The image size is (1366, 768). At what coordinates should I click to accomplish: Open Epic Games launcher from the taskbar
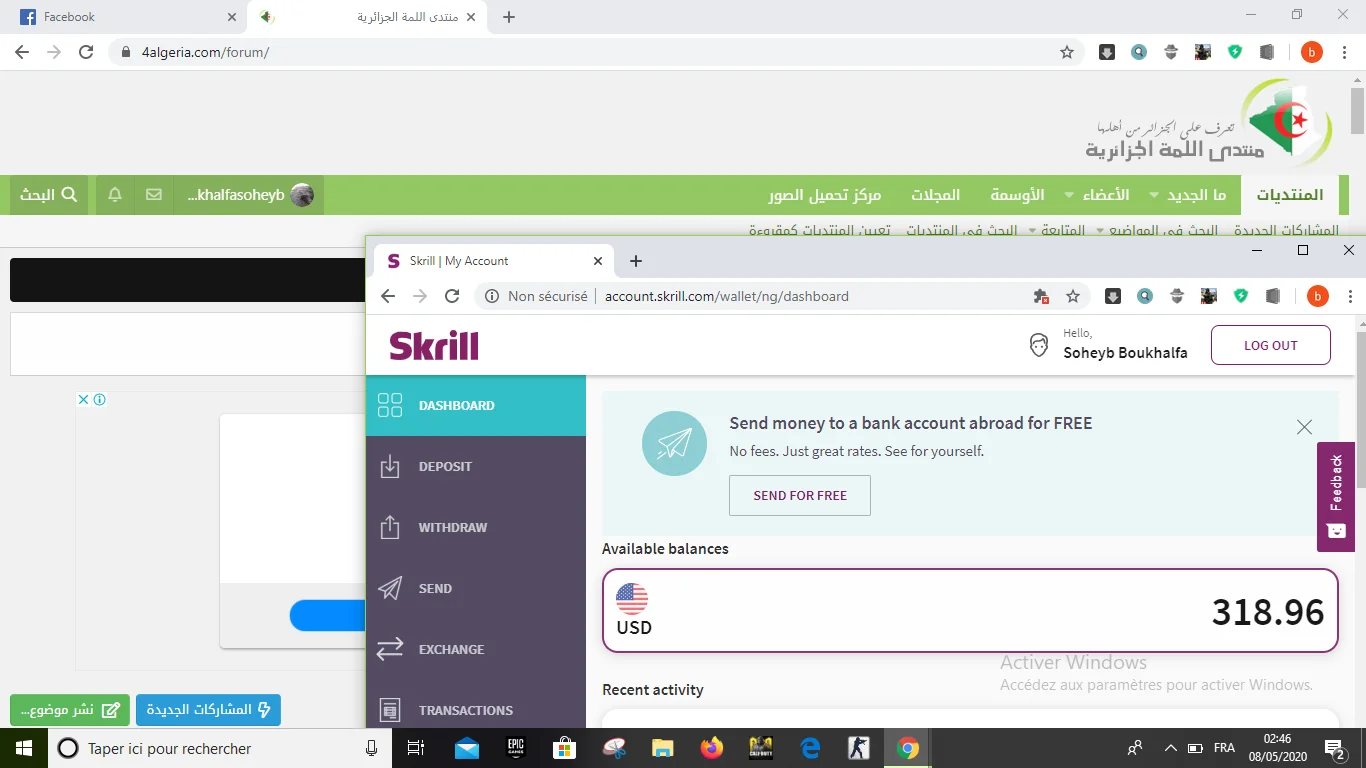[516, 748]
